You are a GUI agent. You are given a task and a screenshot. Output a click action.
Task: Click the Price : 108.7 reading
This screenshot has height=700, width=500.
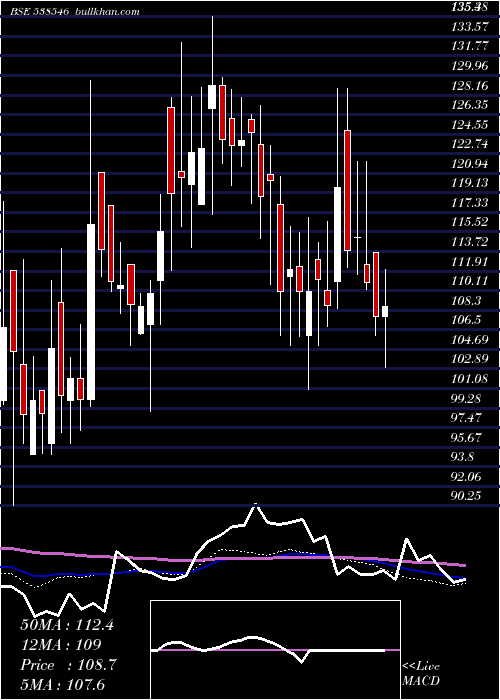coord(68,665)
